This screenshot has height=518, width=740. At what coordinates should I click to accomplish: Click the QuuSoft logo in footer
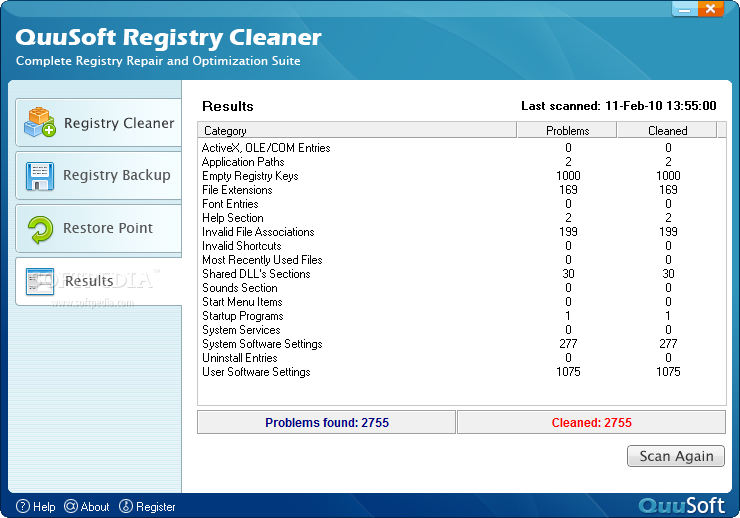(x=681, y=505)
